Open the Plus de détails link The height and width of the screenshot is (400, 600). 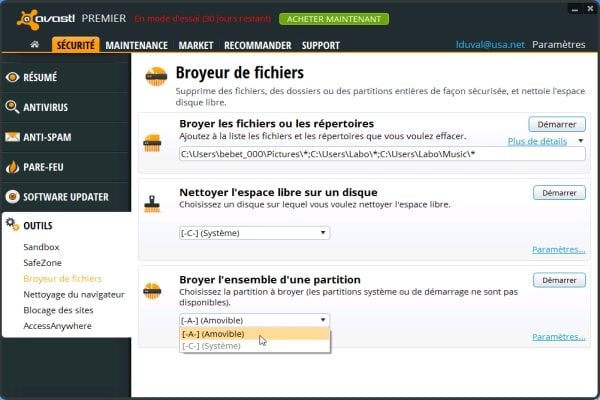pos(537,141)
